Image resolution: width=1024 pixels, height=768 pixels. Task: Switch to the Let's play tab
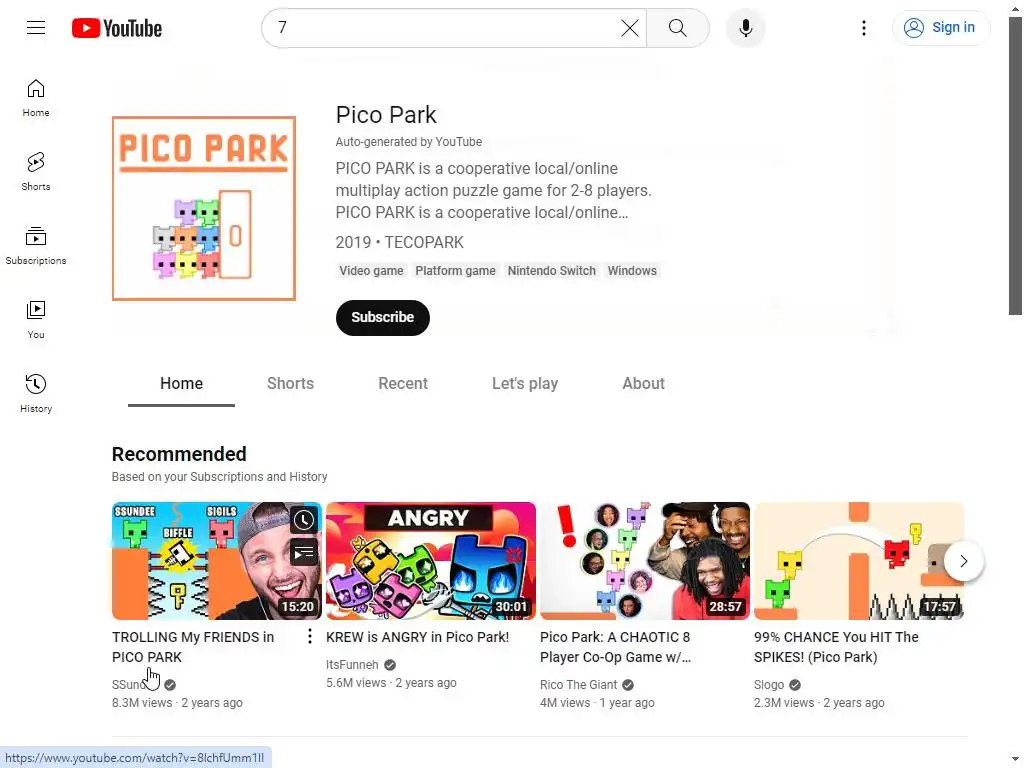524,383
